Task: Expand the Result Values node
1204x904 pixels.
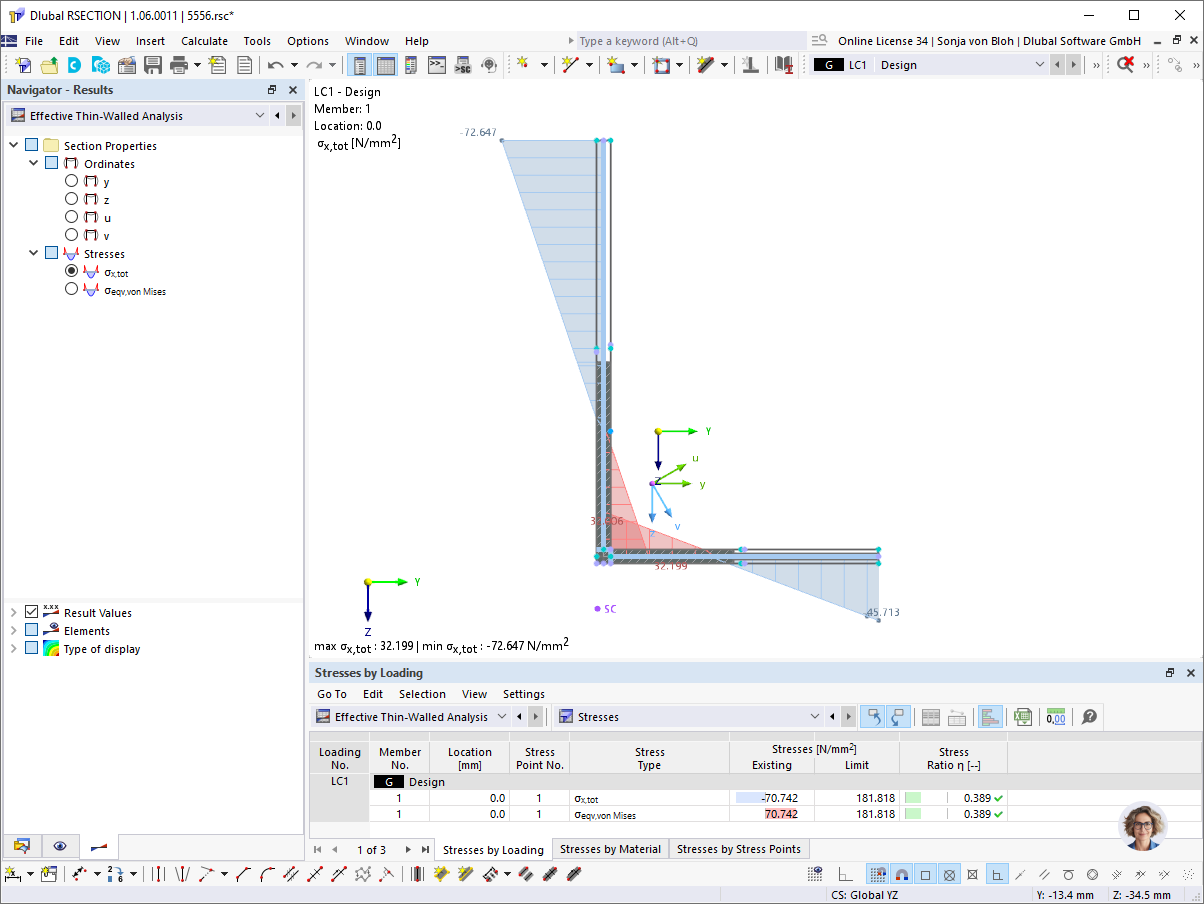Action: click(14, 613)
